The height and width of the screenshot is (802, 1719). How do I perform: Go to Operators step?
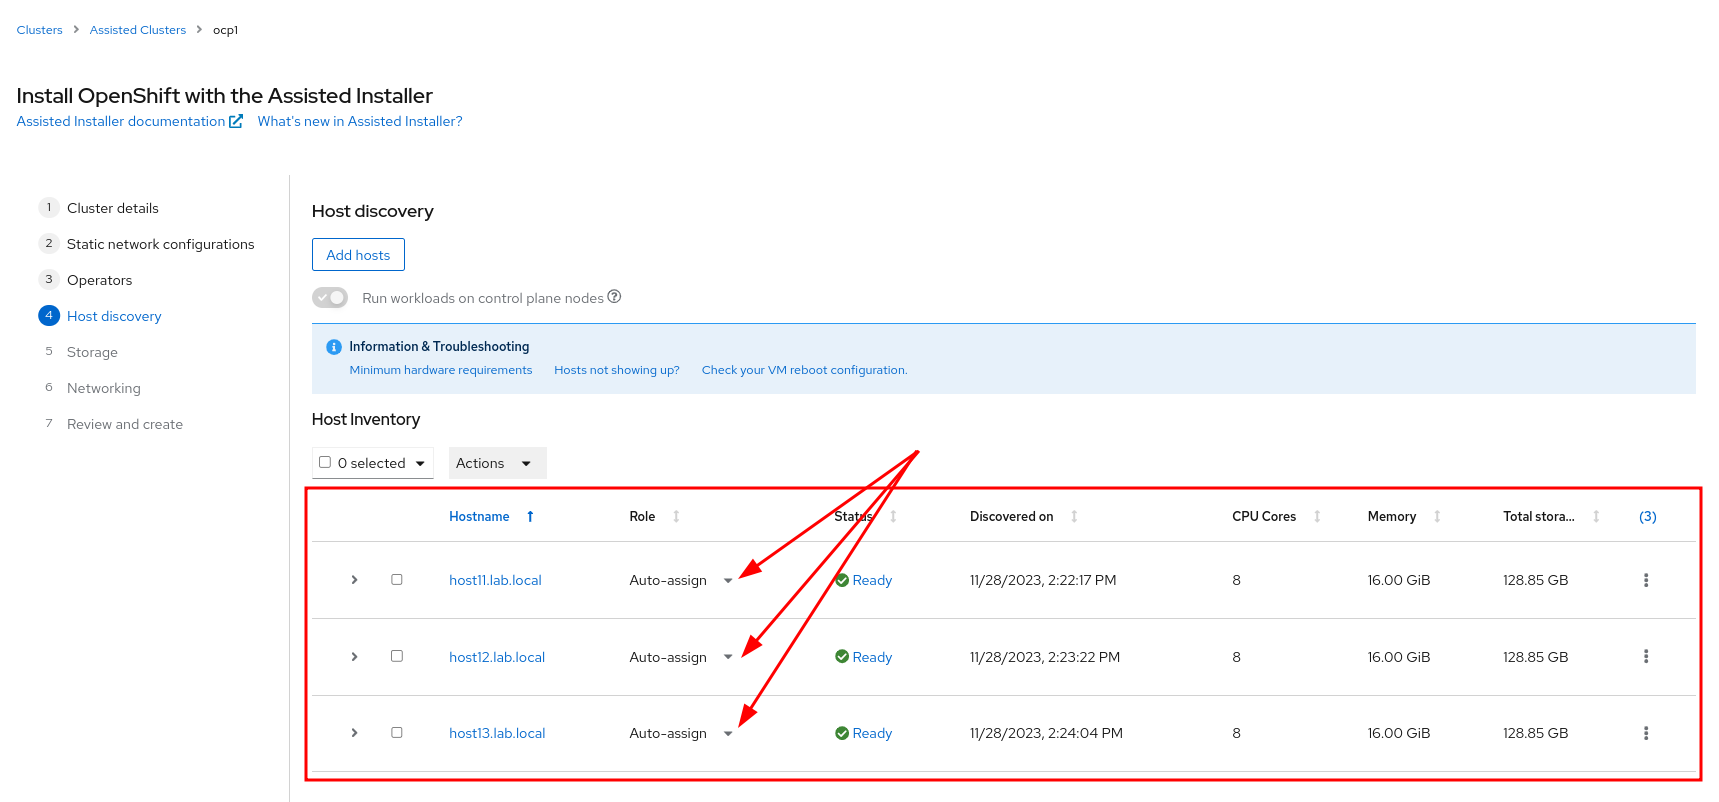(x=100, y=280)
